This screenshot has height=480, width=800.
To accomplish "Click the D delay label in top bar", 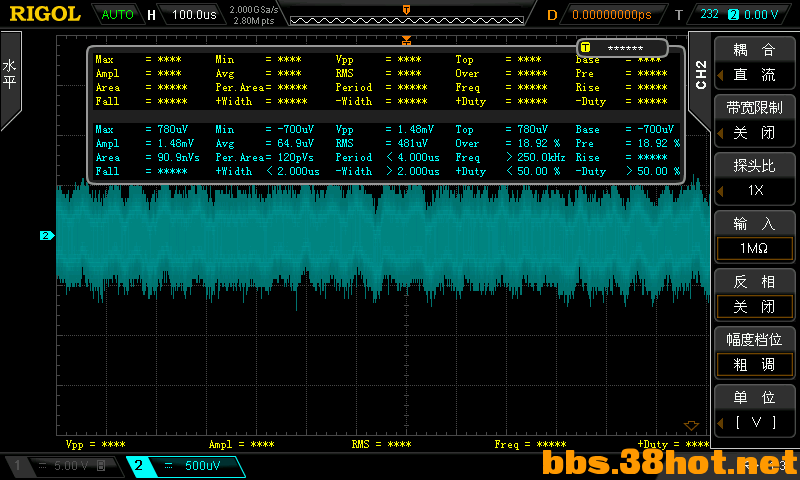I will click(x=552, y=15).
